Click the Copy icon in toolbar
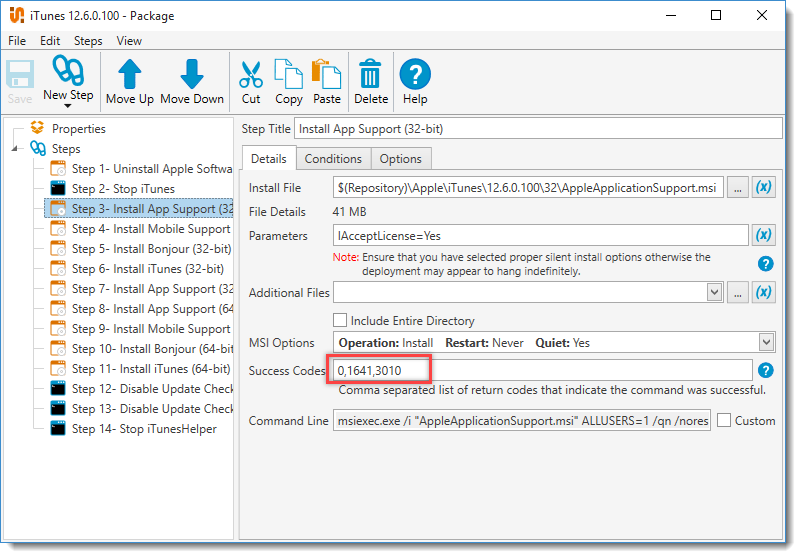801x558 pixels. [x=288, y=74]
